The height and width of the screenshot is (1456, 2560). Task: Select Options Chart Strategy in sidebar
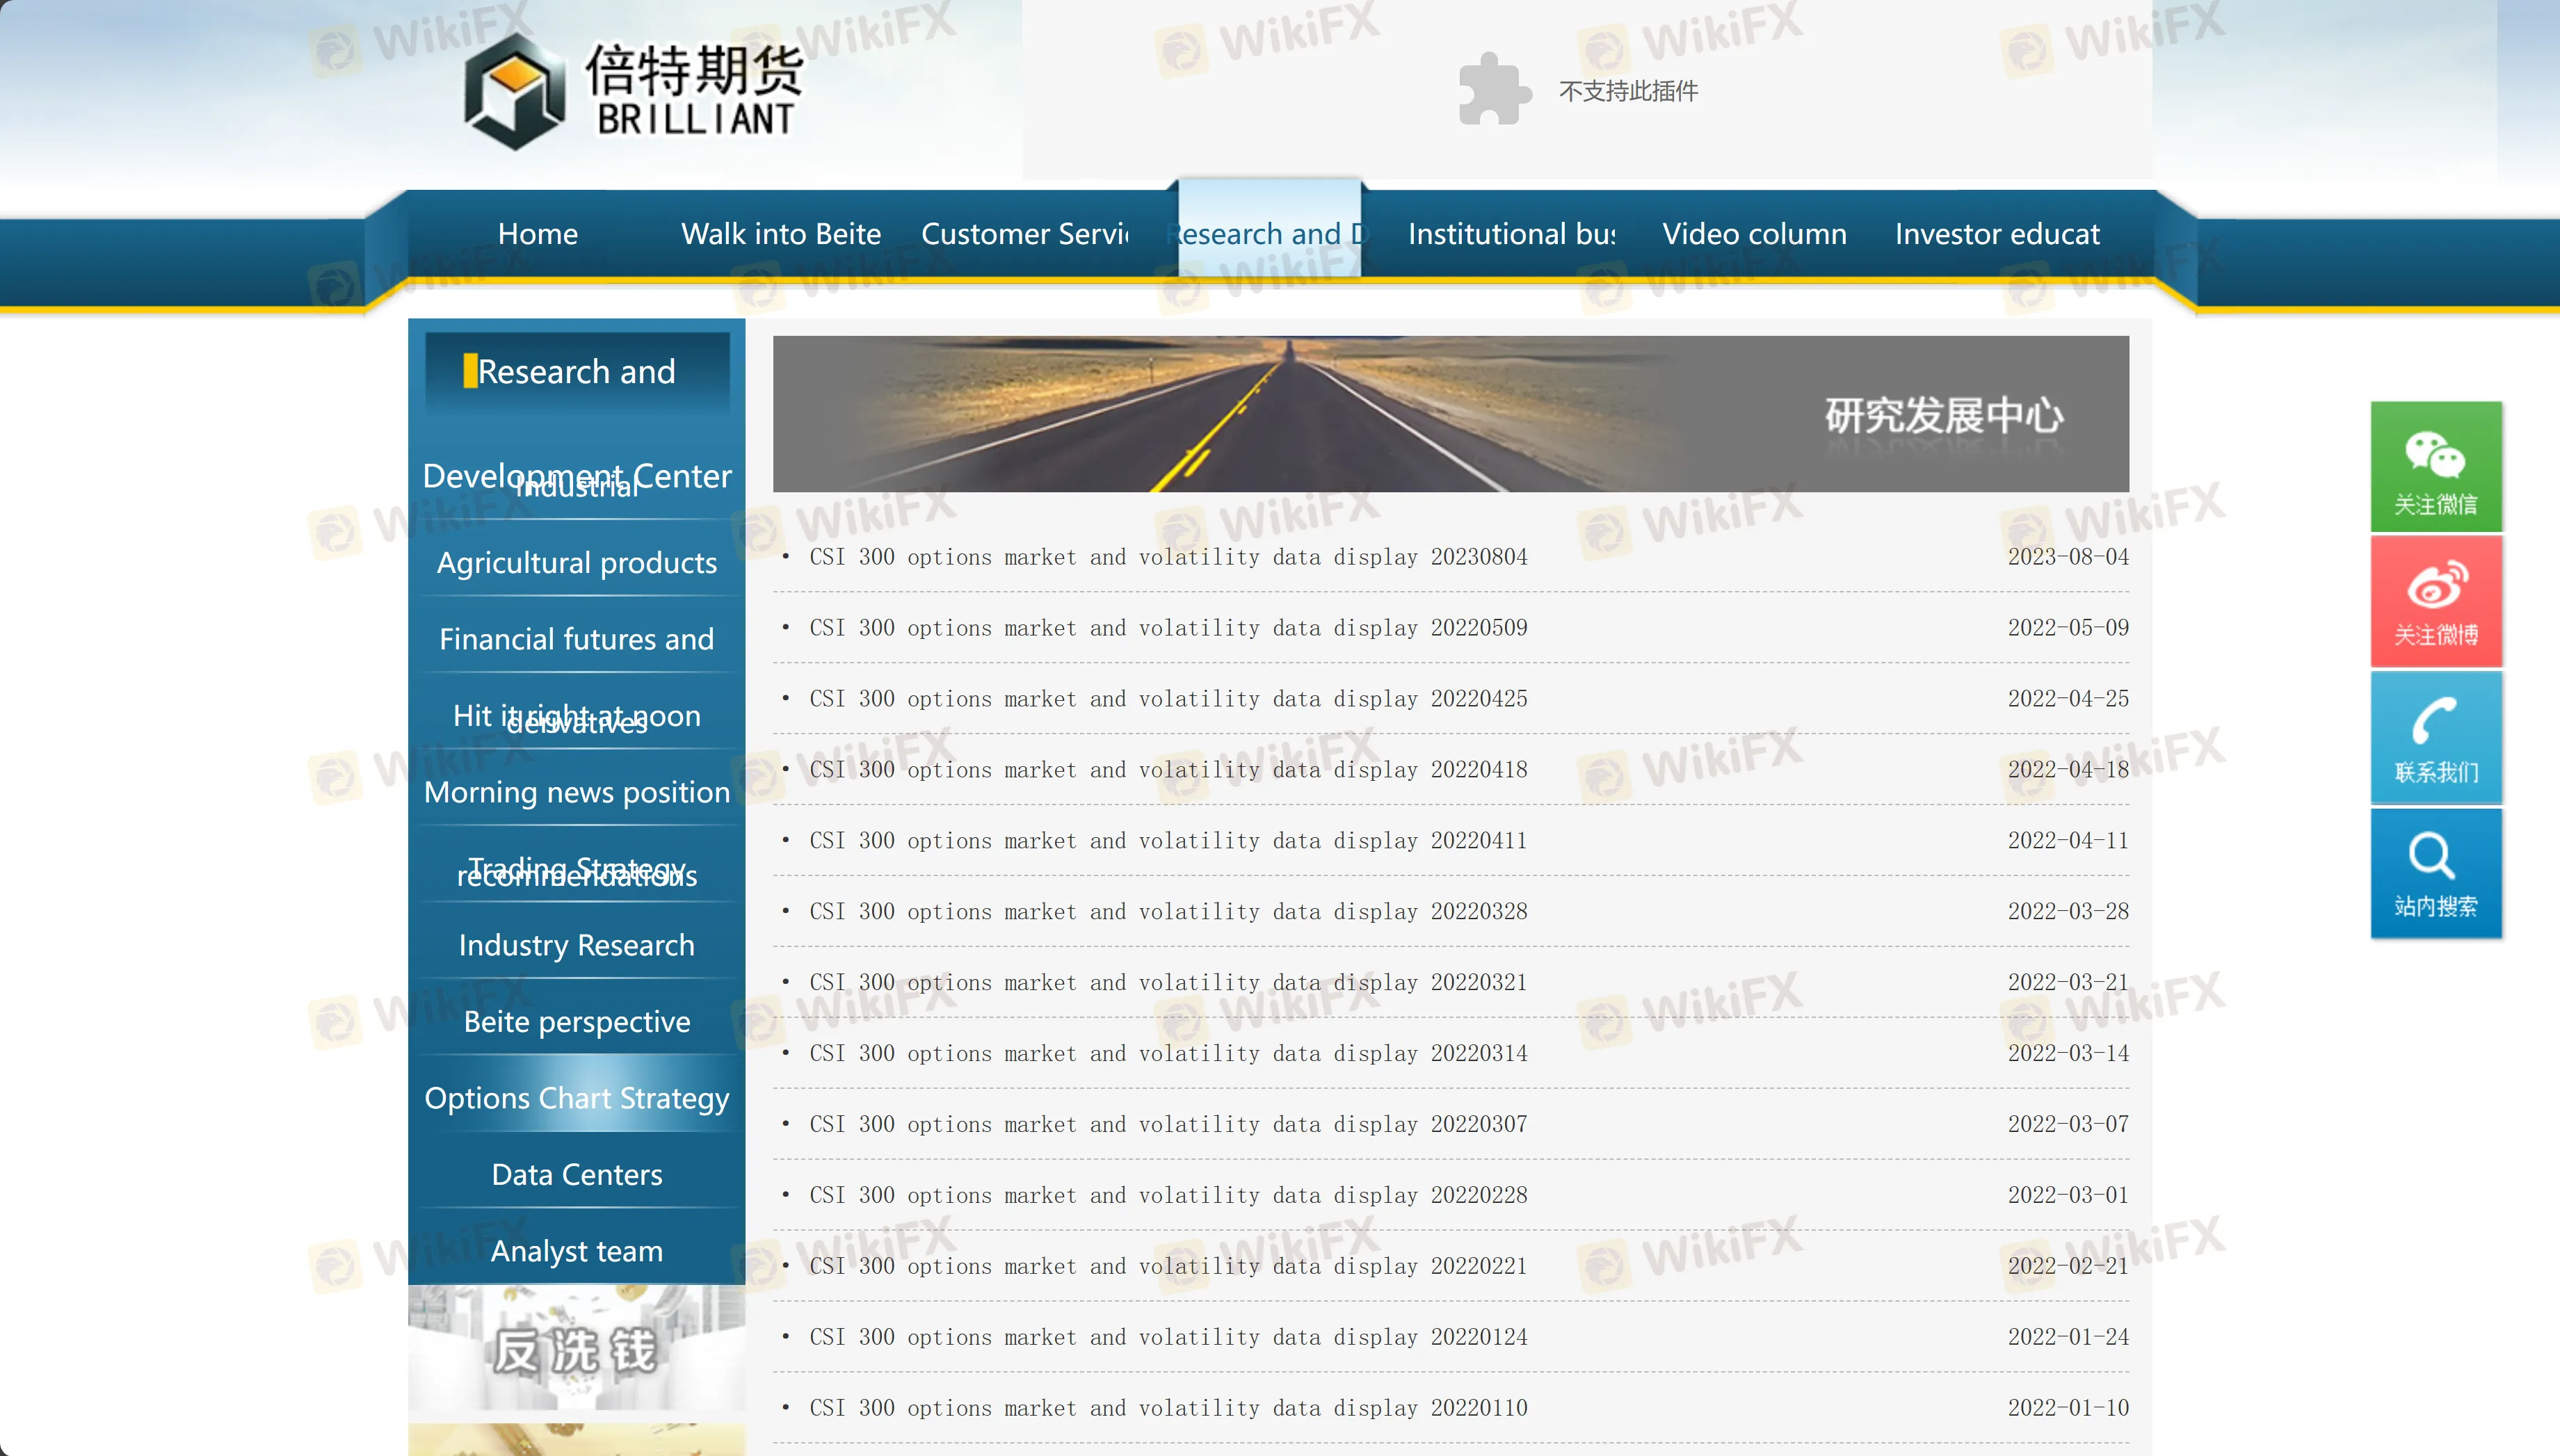[576, 1097]
